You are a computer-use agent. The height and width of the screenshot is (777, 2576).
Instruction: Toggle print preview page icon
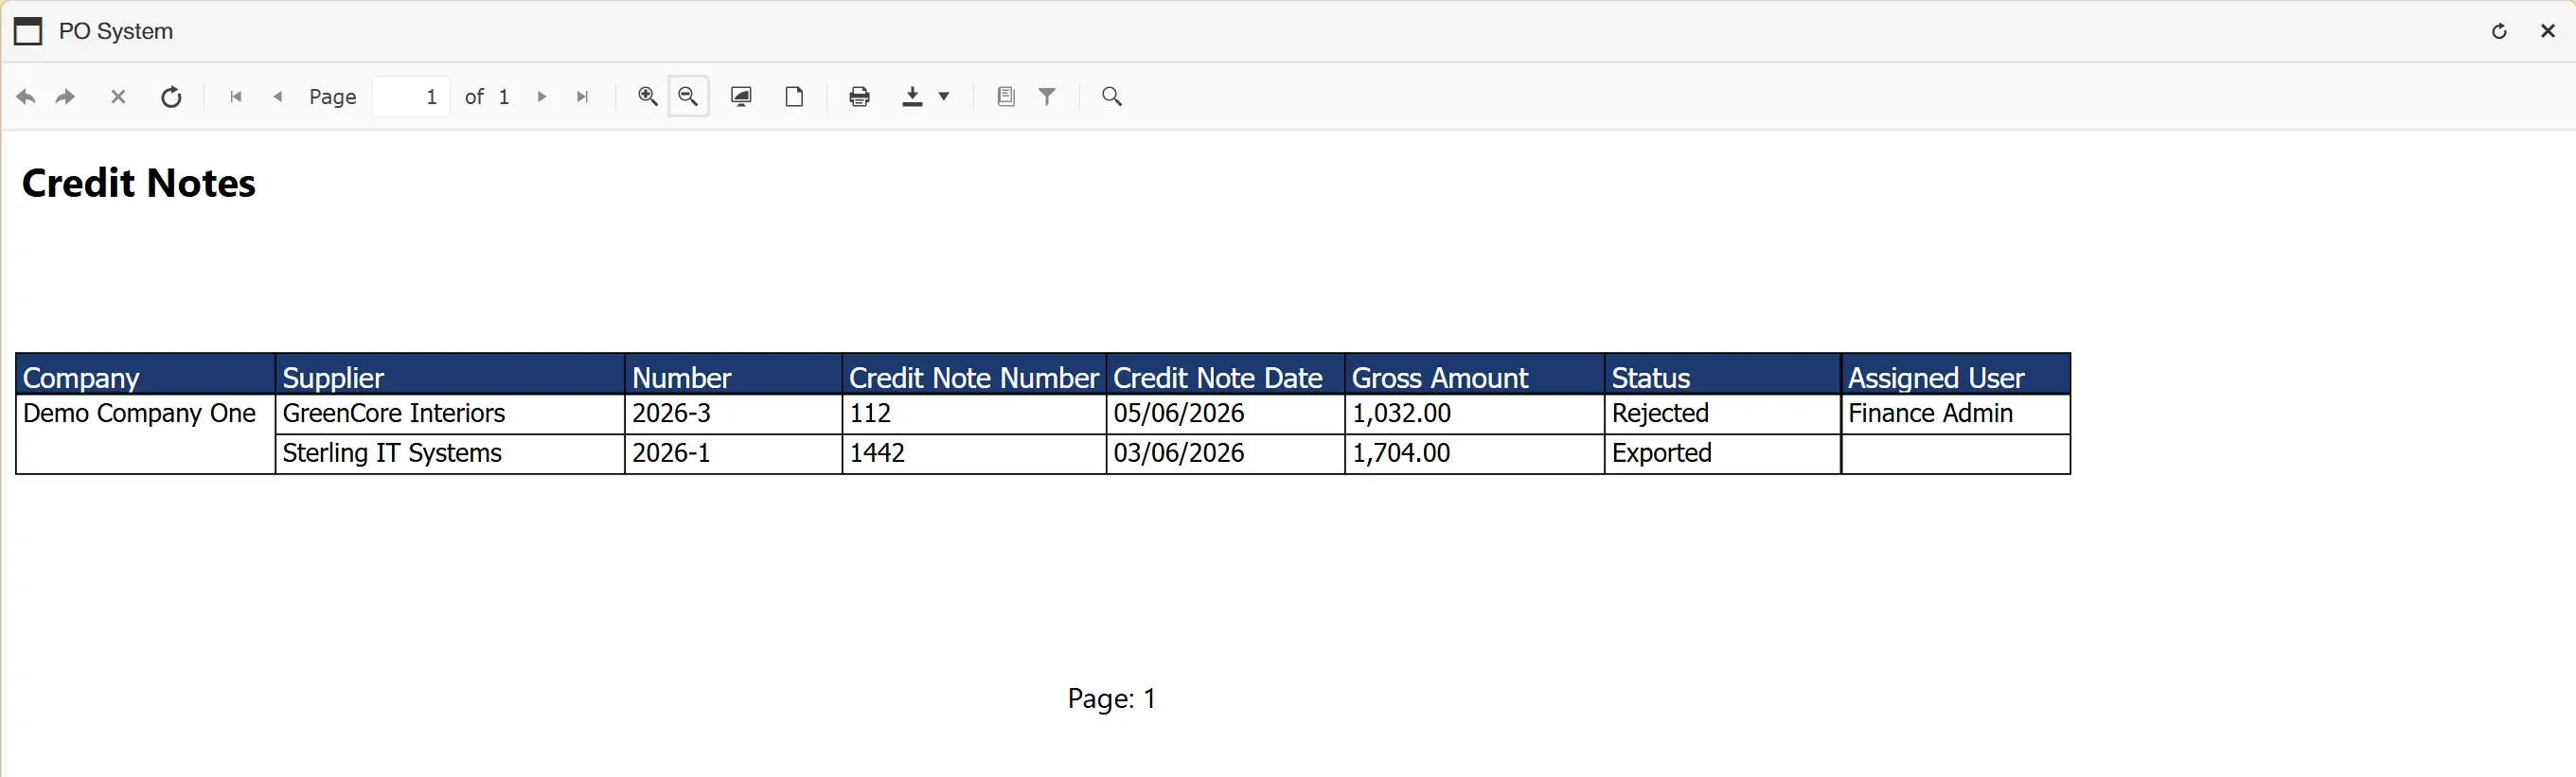(794, 96)
